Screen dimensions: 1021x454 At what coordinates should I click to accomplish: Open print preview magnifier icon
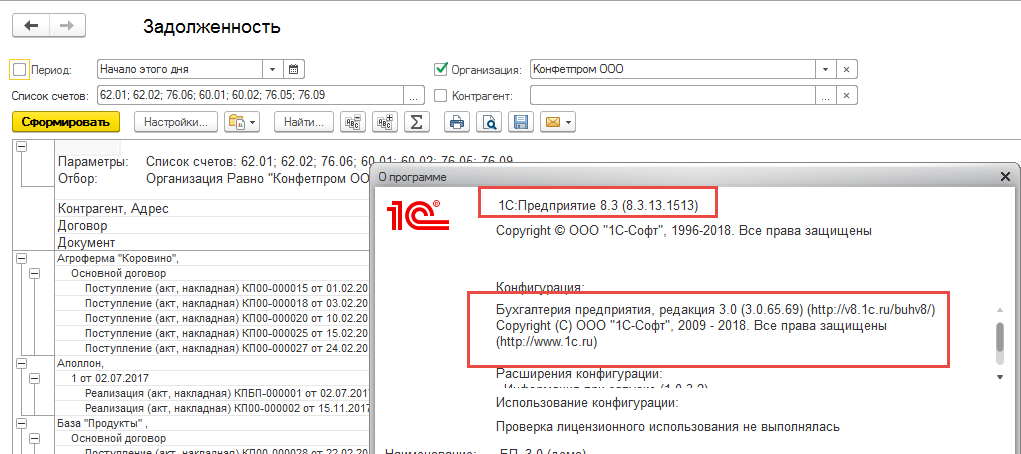pyautogui.click(x=488, y=122)
